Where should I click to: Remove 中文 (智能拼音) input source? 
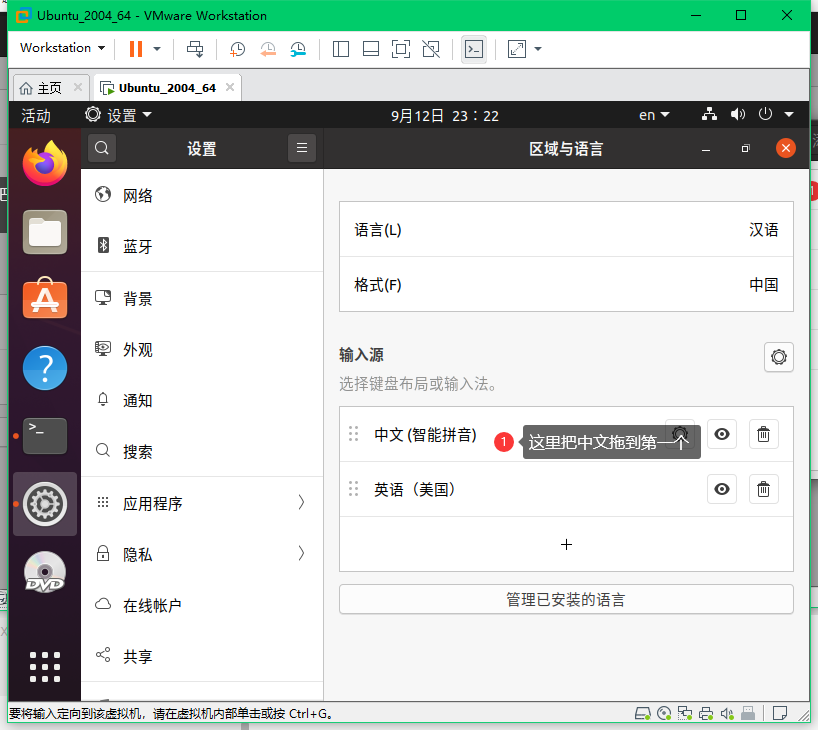click(x=763, y=434)
